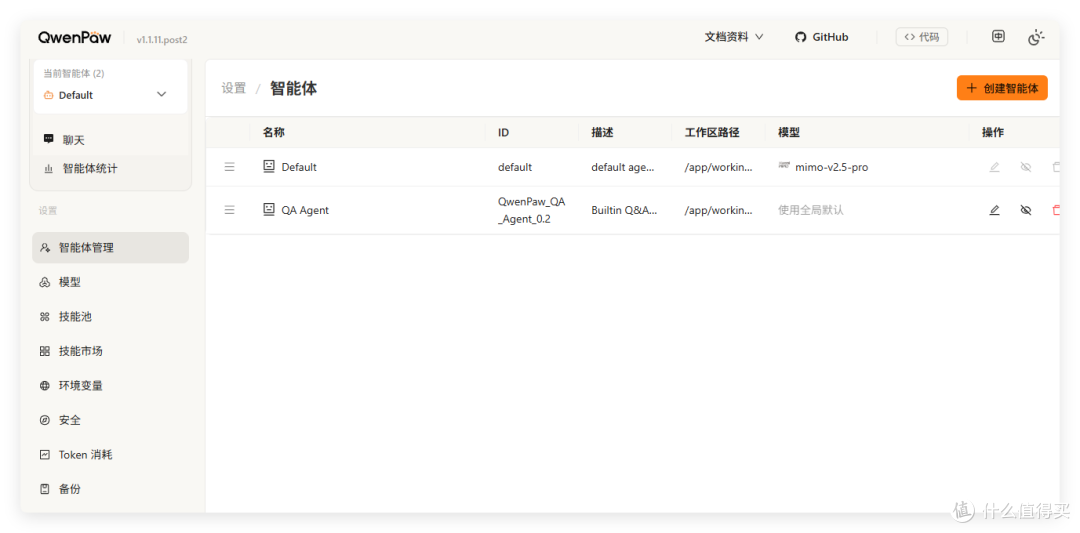Click the QwenPaw_QA_Agent_0.2 ID cell

point(531,210)
